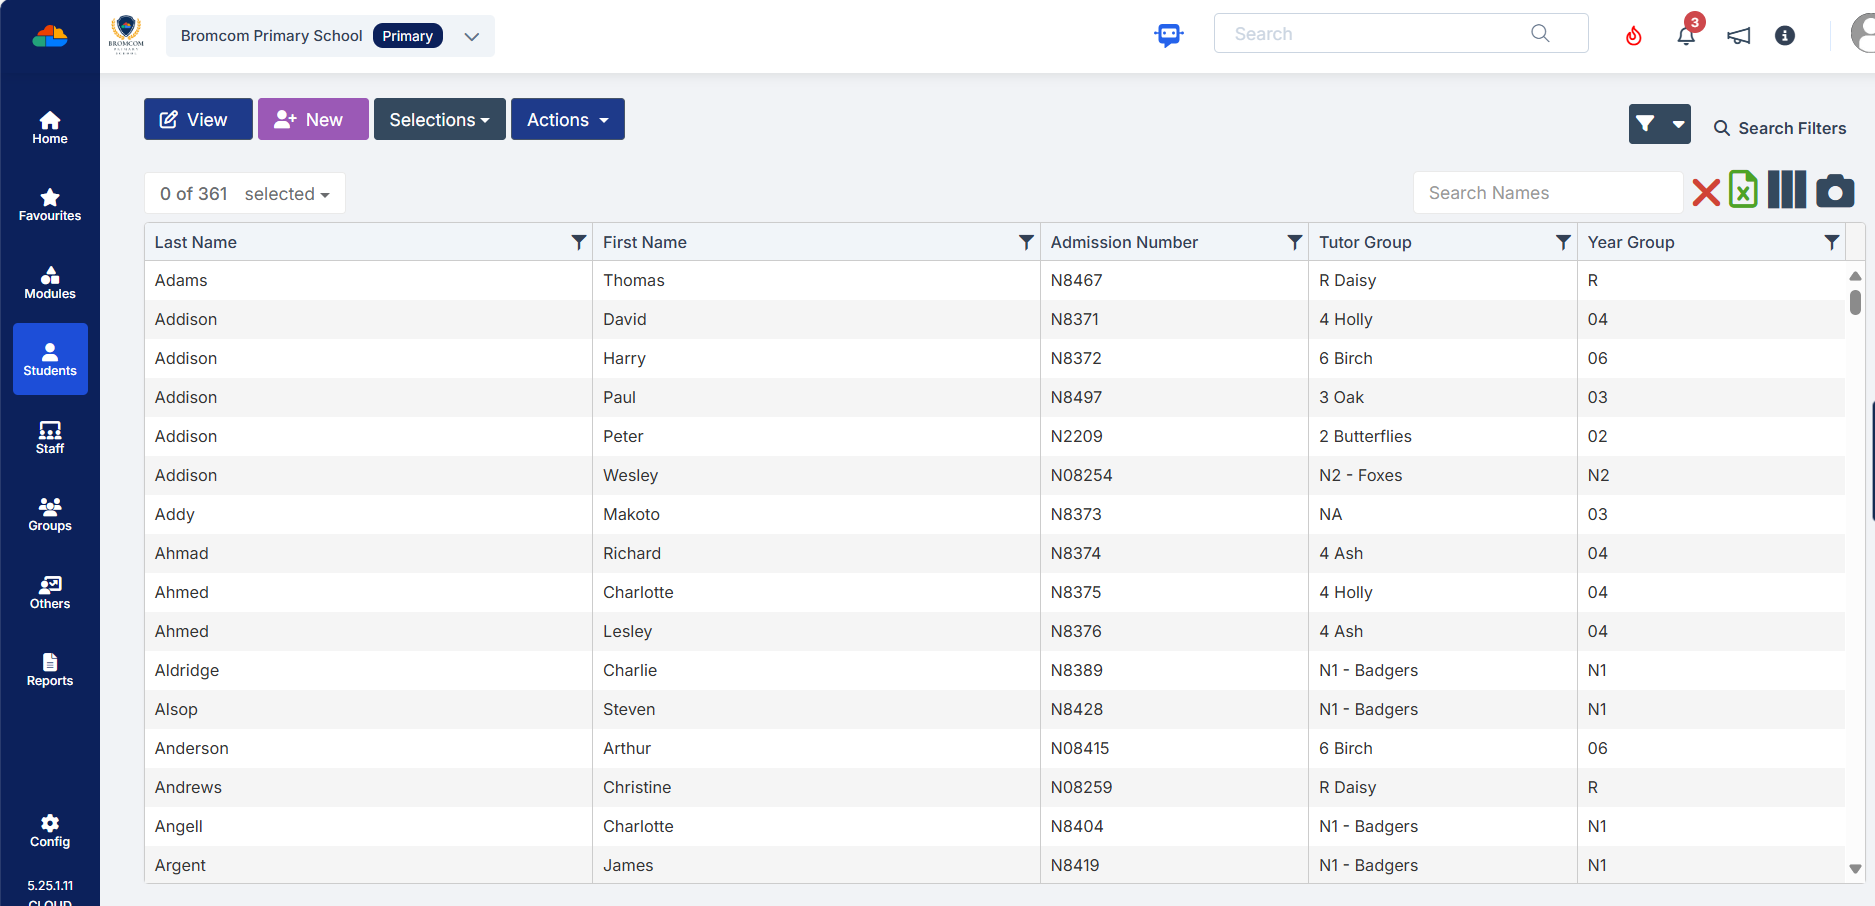Toggle the Tutor Group column filter
Viewport: 1875px width, 906px height.
[x=1562, y=242]
